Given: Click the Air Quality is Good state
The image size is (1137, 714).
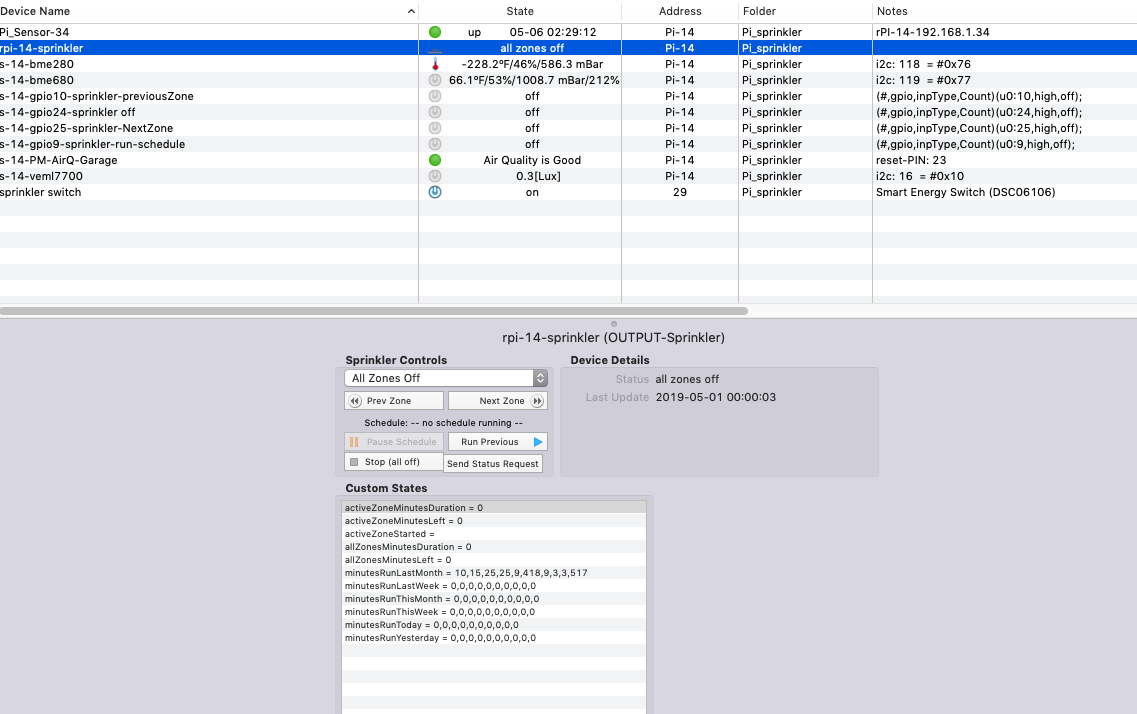Looking at the screenshot, I should (532, 160).
